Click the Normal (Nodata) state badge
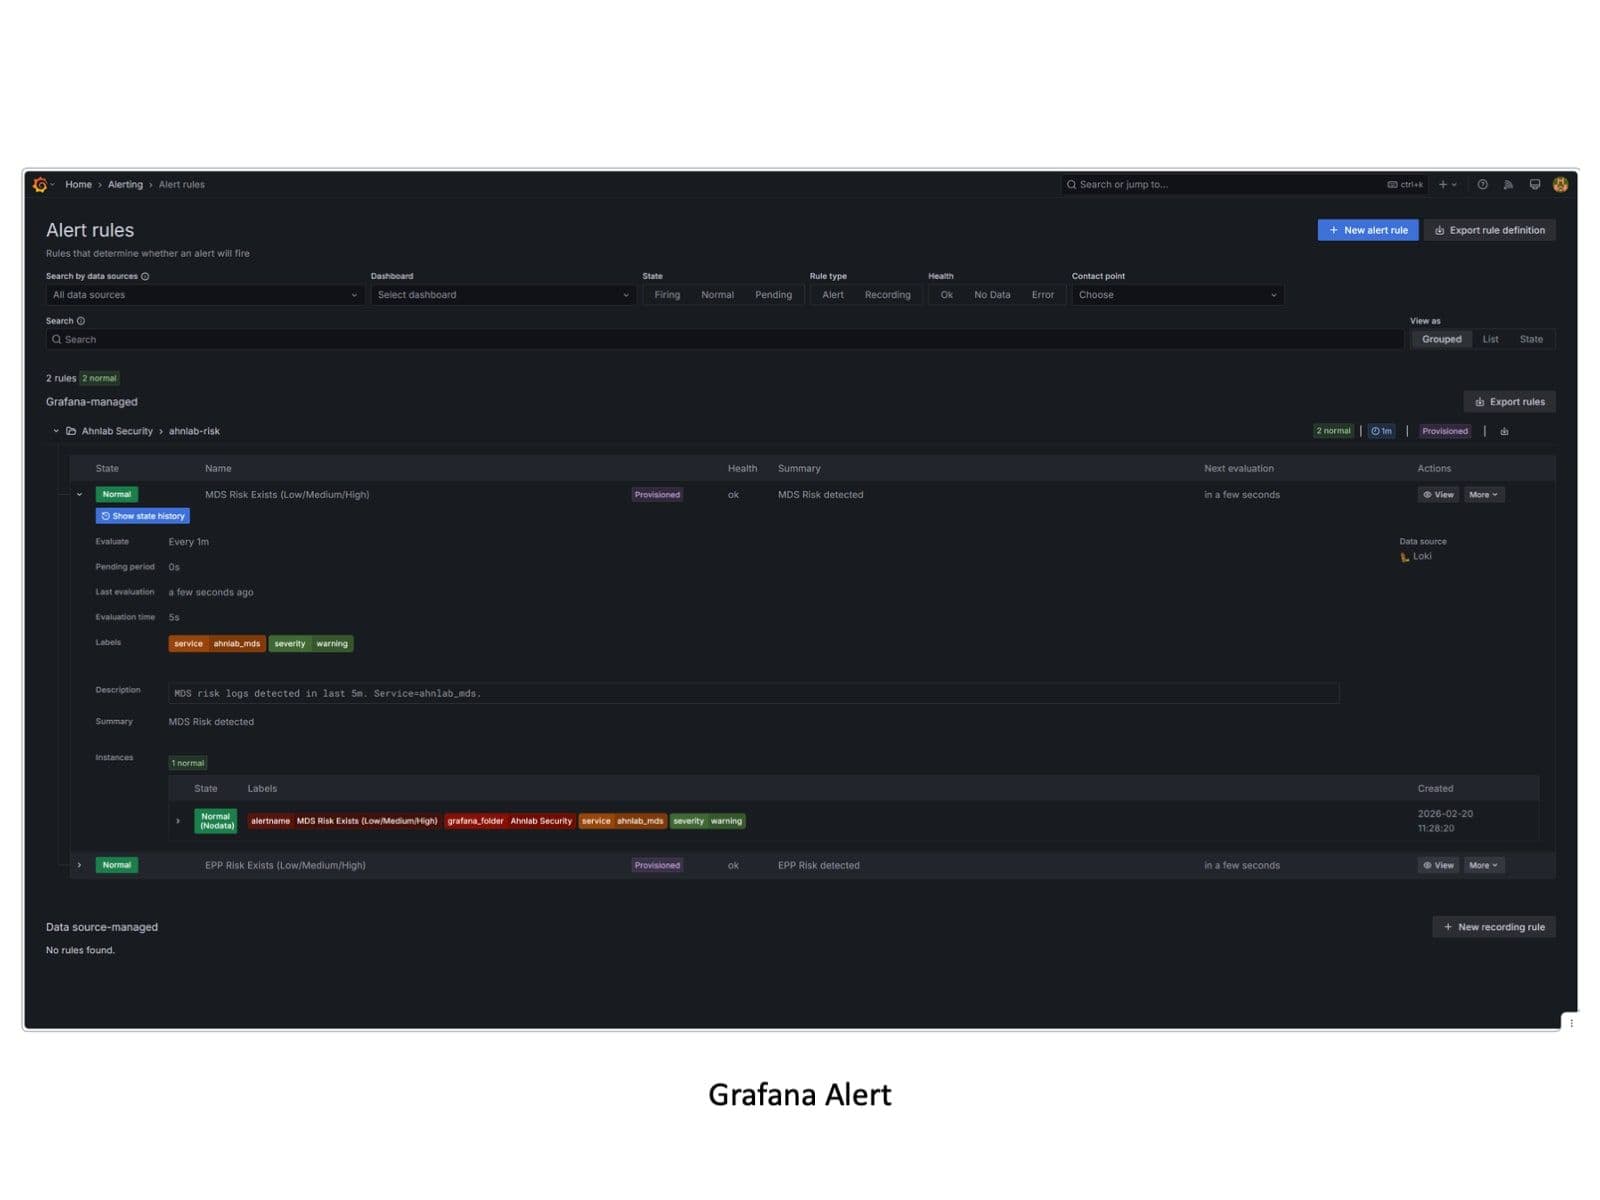The image size is (1600, 1200). [216, 822]
